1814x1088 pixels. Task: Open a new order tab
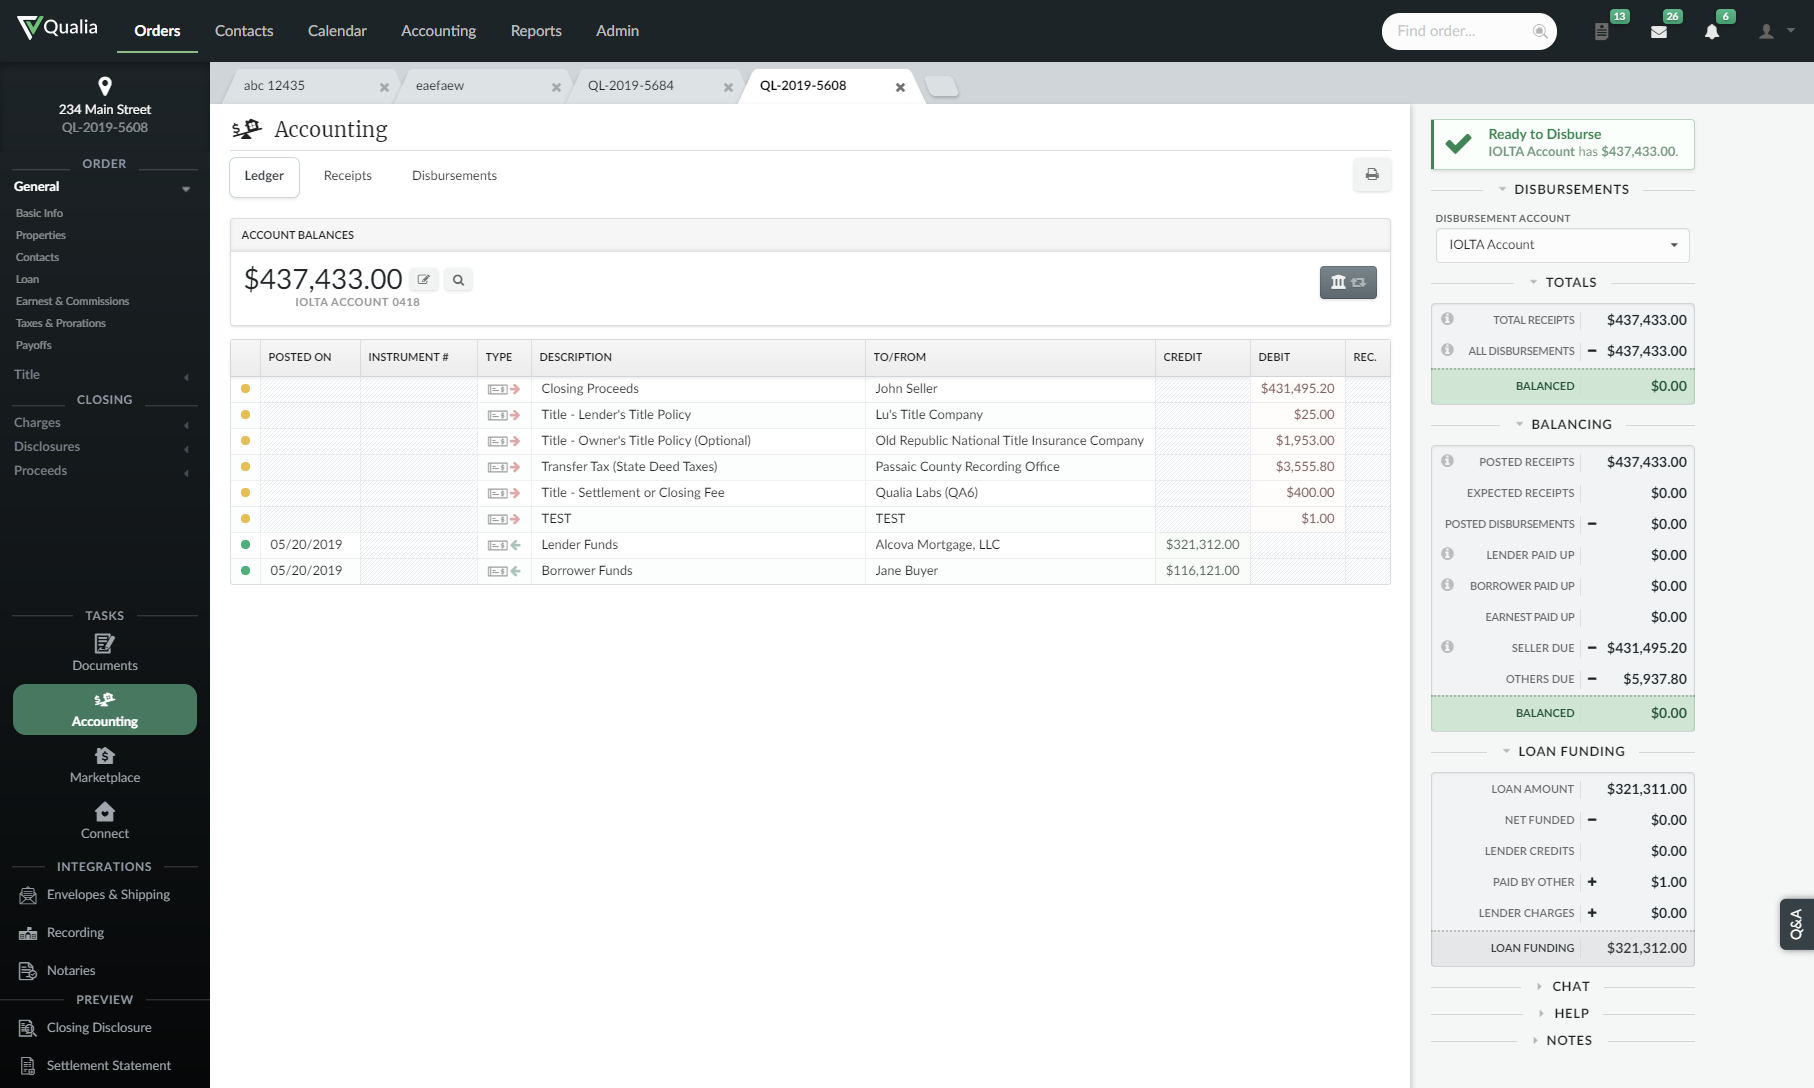[942, 87]
